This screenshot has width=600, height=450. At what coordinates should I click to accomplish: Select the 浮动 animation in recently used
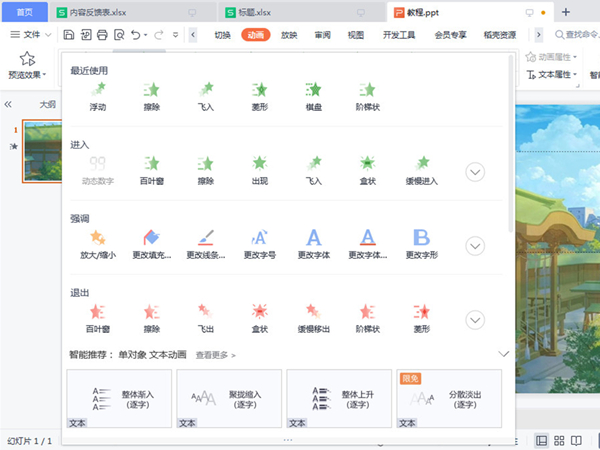97,95
